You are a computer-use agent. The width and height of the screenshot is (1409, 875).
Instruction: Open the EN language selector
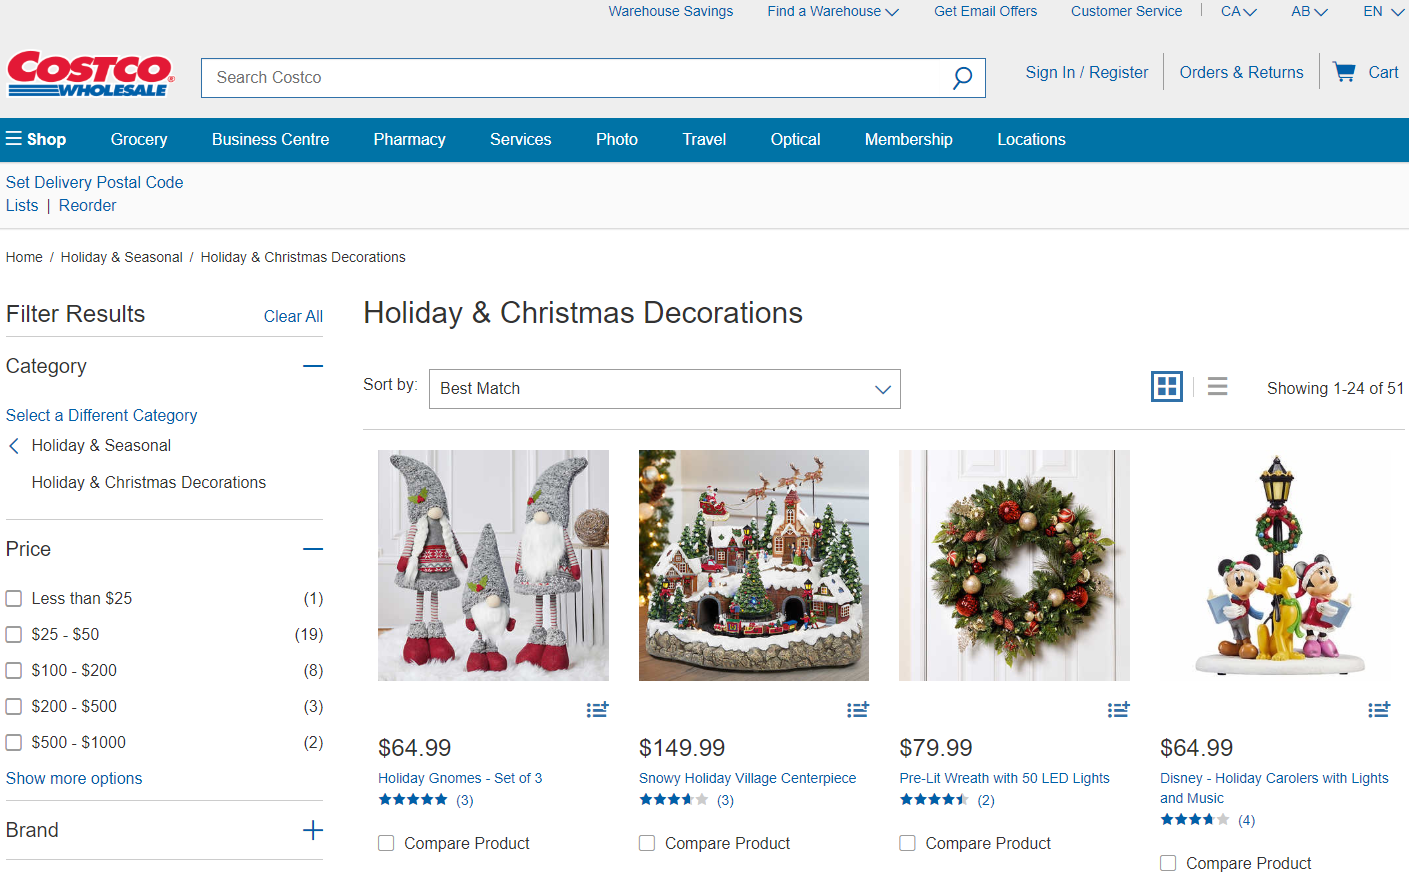click(1384, 11)
